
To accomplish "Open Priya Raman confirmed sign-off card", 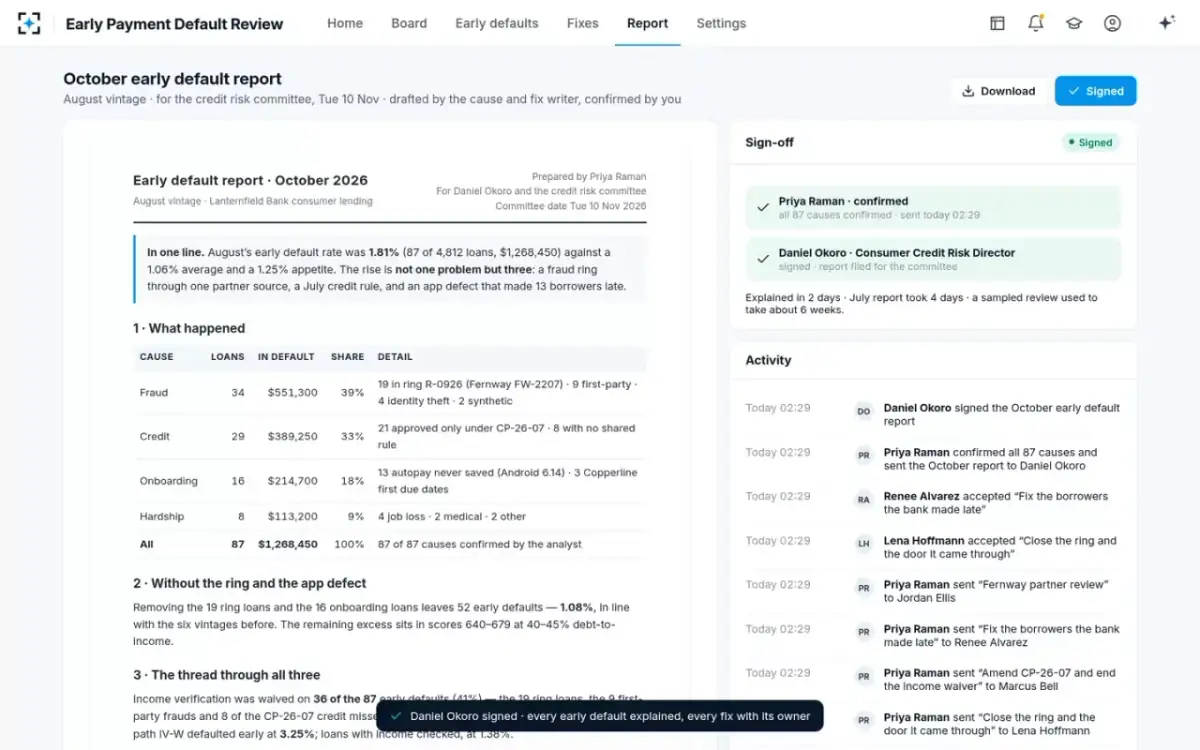I will pyautogui.click(x=933, y=207).
